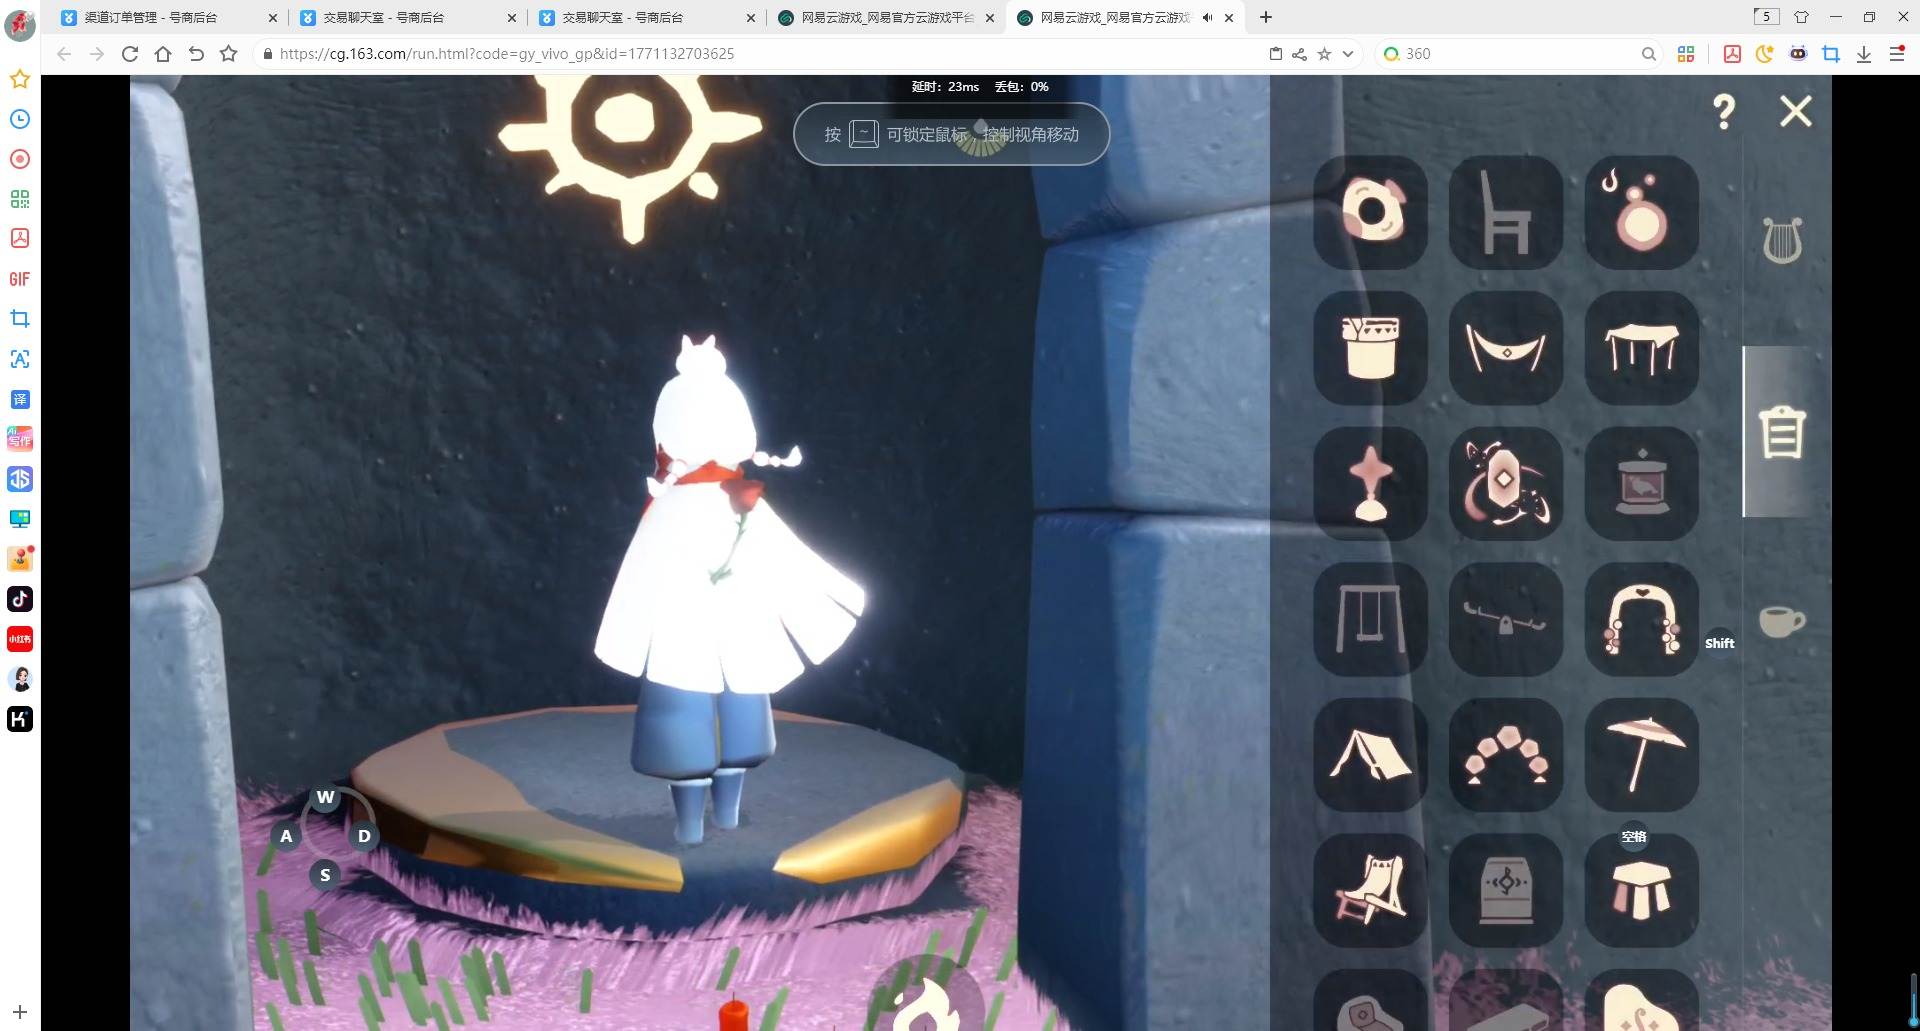Select the flower arch prop
The height and width of the screenshot is (1031, 1920).
[1642, 619]
